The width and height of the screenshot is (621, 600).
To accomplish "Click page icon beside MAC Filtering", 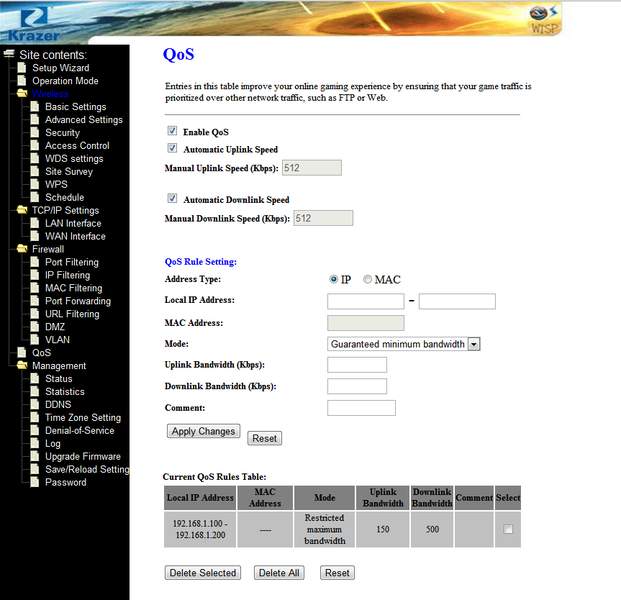I will tap(35, 288).
